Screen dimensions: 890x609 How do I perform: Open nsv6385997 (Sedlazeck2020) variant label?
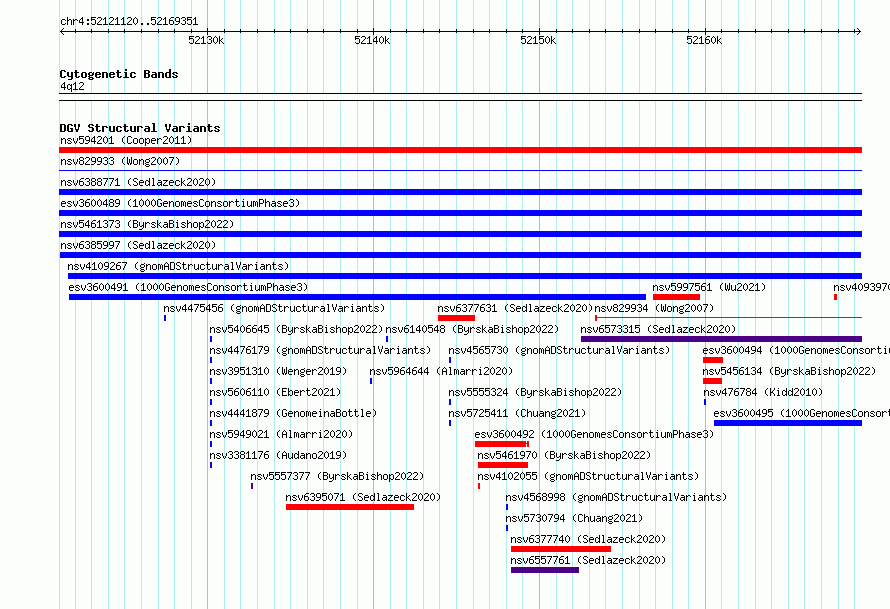tap(138, 245)
